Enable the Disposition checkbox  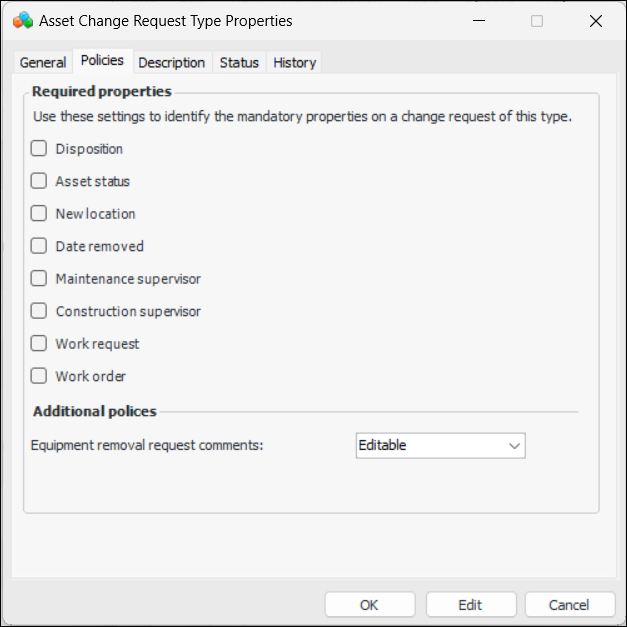pos(39,149)
